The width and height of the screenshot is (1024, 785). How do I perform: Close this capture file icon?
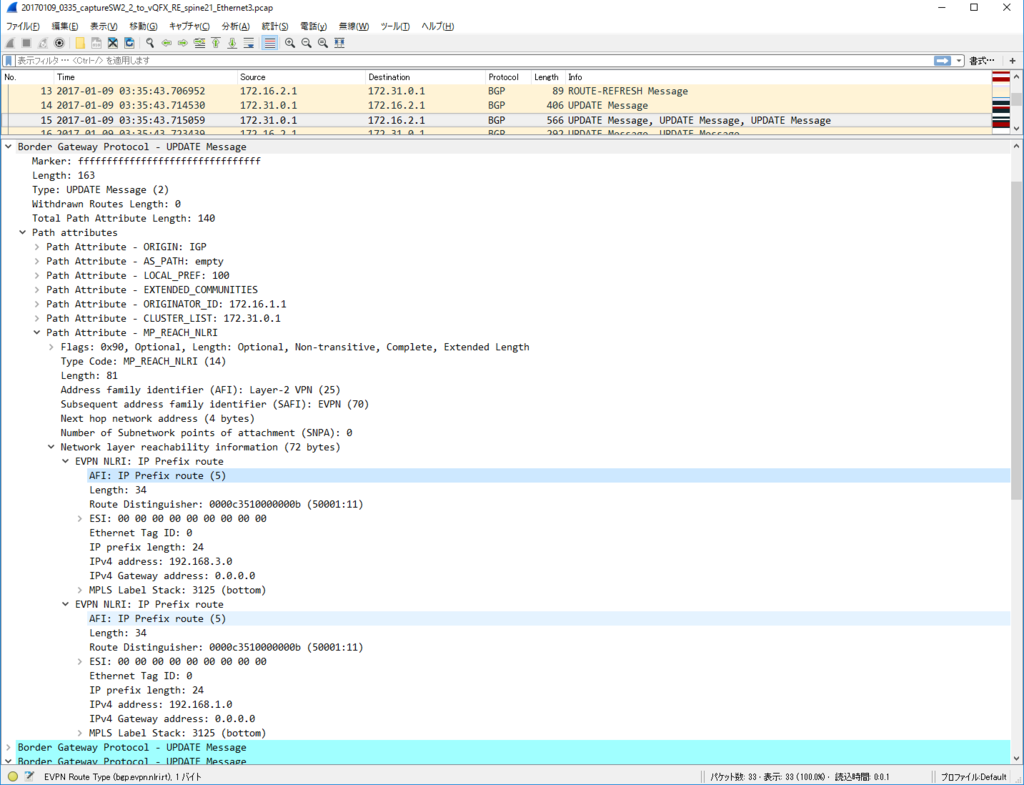[113, 43]
